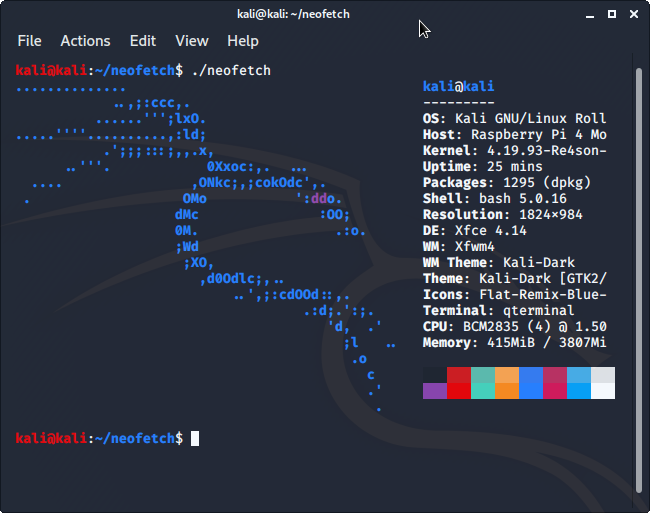Click the CPU: BCM2835 line

[514, 327]
